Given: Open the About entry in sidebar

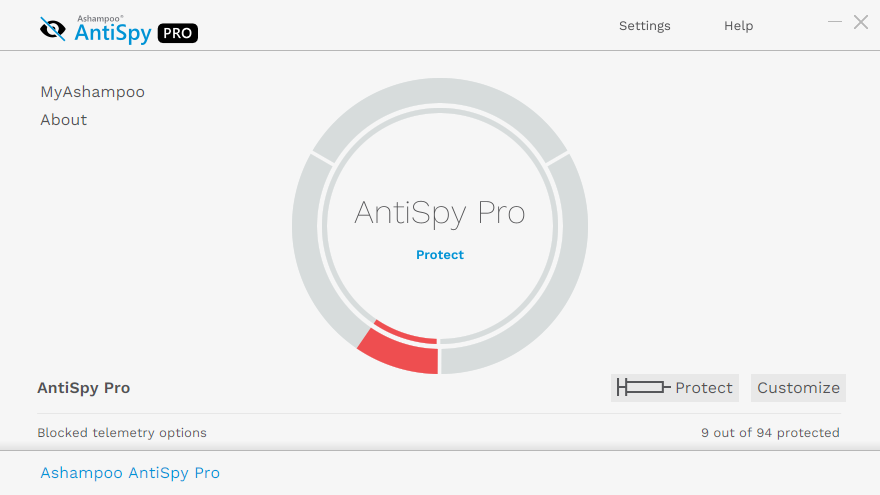Looking at the screenshot, I should point(63,120).
